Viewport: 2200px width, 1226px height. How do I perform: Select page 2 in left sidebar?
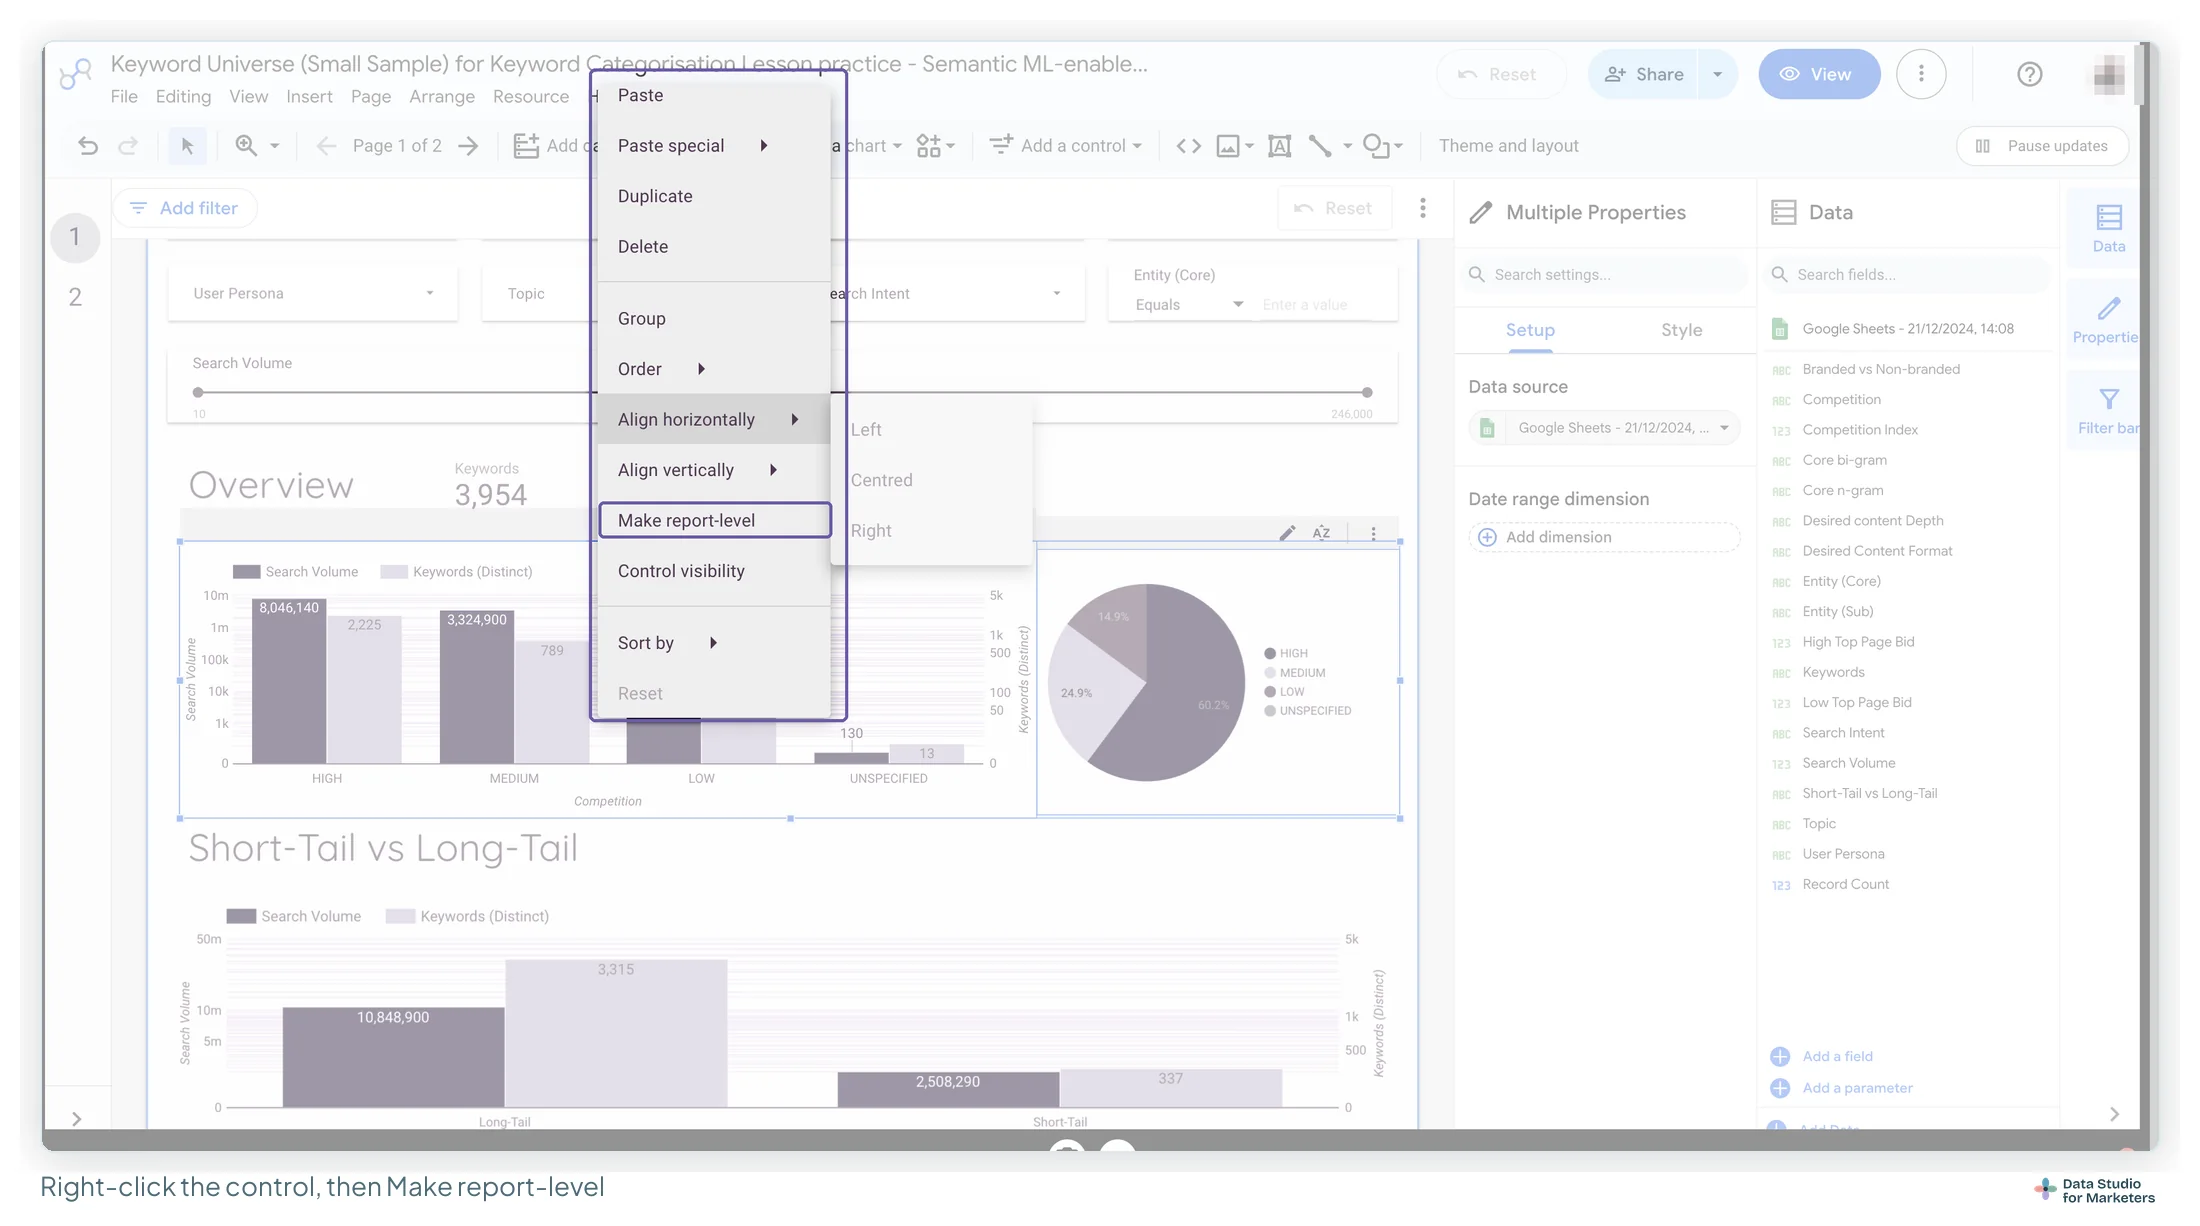click(x=75, y=297)
